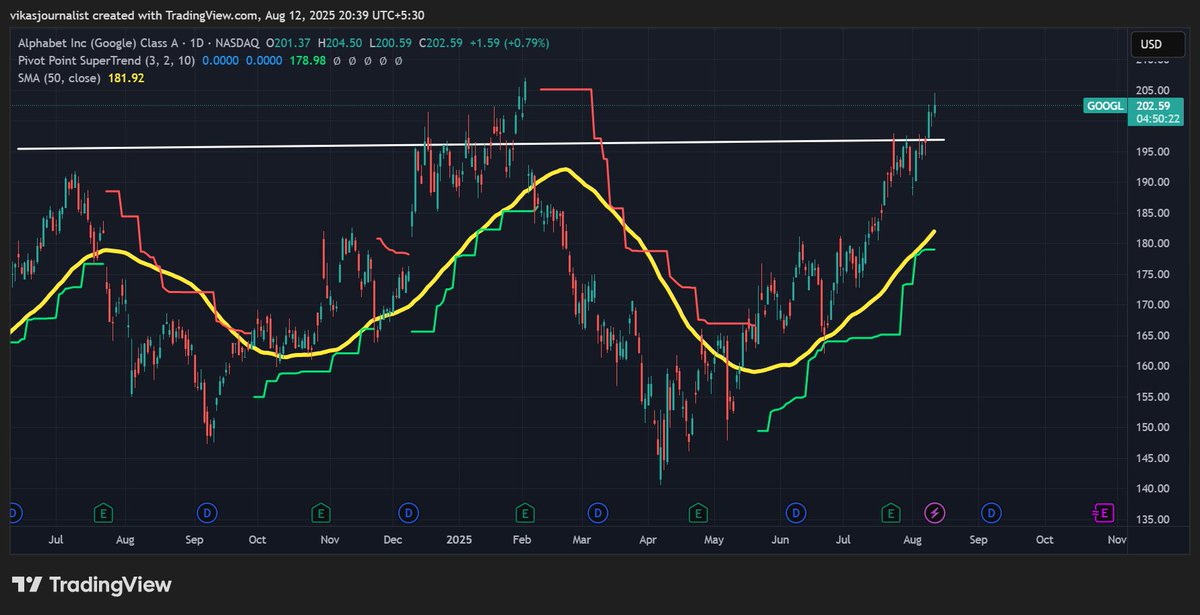Image resolution: width=1200 pixels, height=615 pixels.
Task: Open the dividend marker above Mar label
Action: pos(597,513)
